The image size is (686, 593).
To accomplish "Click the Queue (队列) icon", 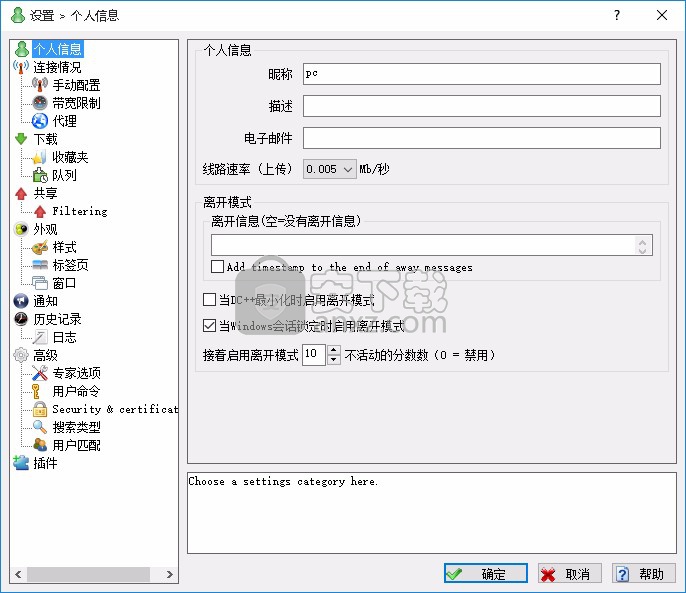I will click(x=40, y=175).
